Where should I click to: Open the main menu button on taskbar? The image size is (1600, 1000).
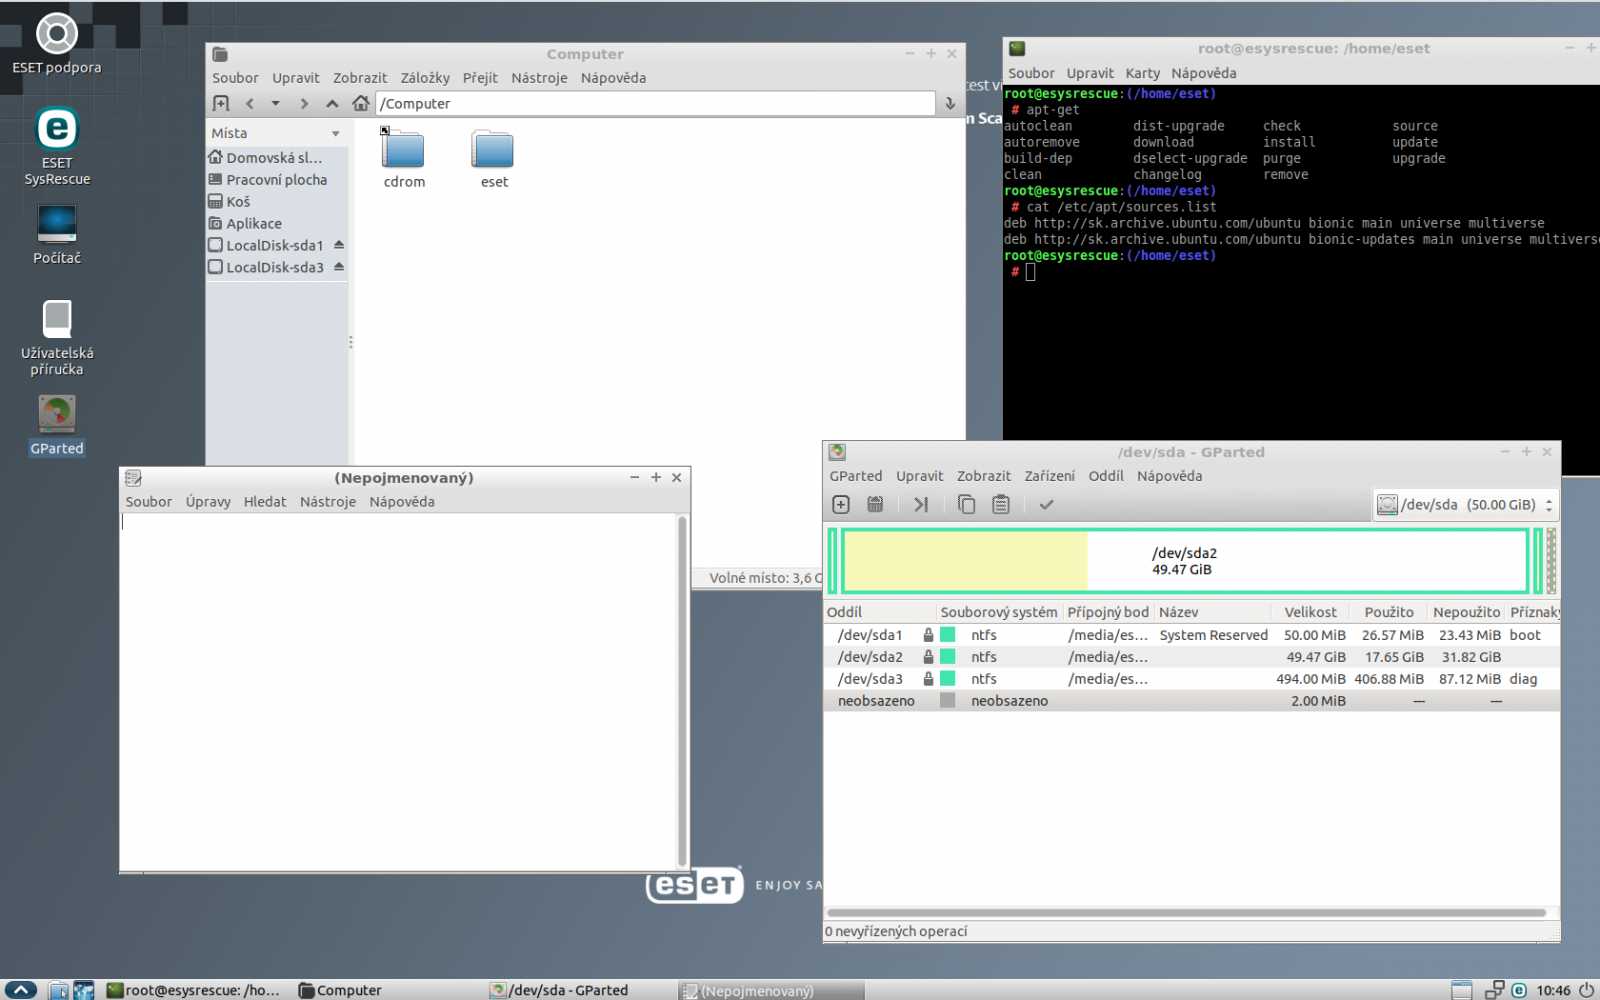click(x=20, y=990)
